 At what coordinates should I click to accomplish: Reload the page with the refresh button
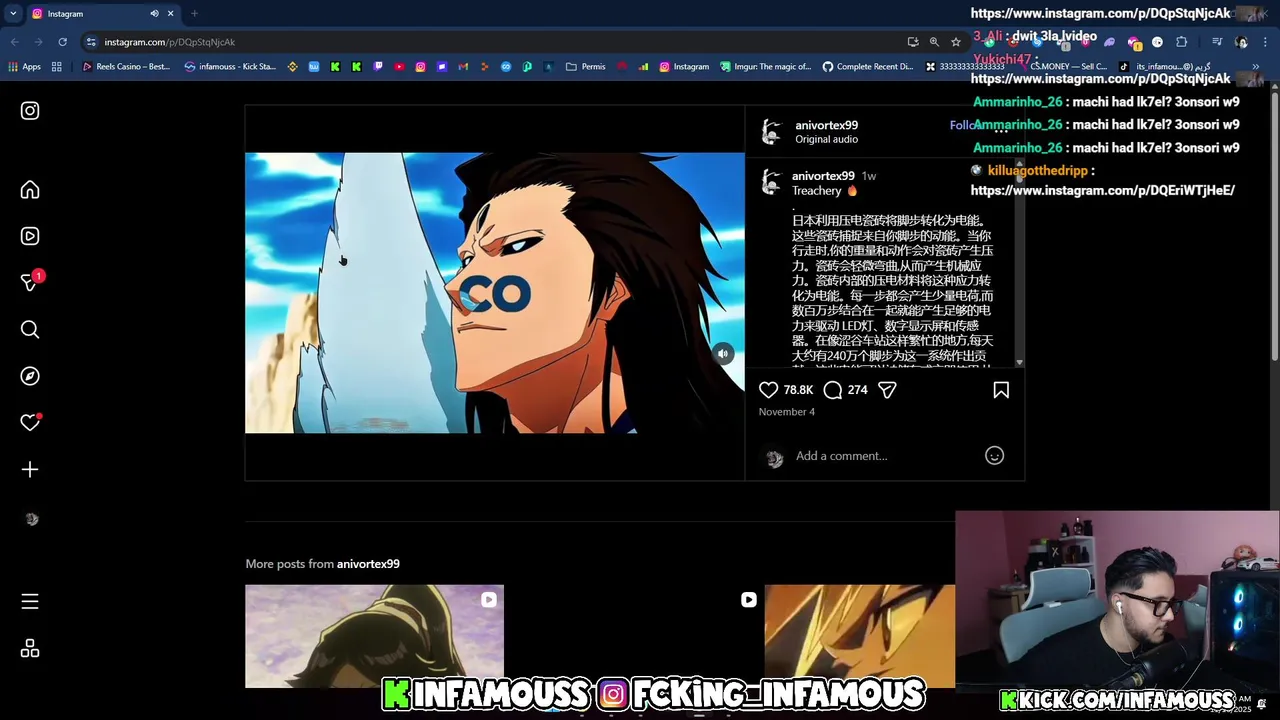[62, 42]
